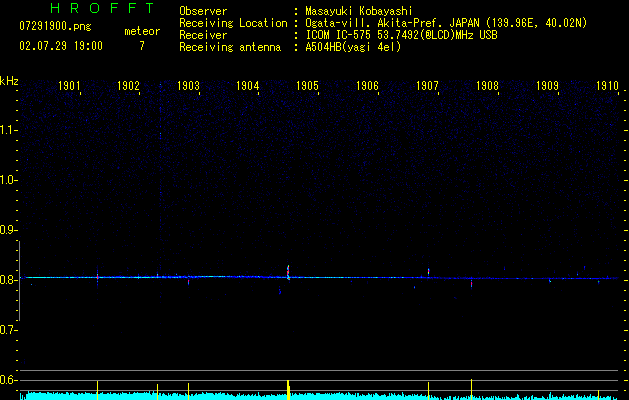The height and width of the screenshot is (400, 629).
Task: Click the 1904 time axis label
Action: coord(248,86)
